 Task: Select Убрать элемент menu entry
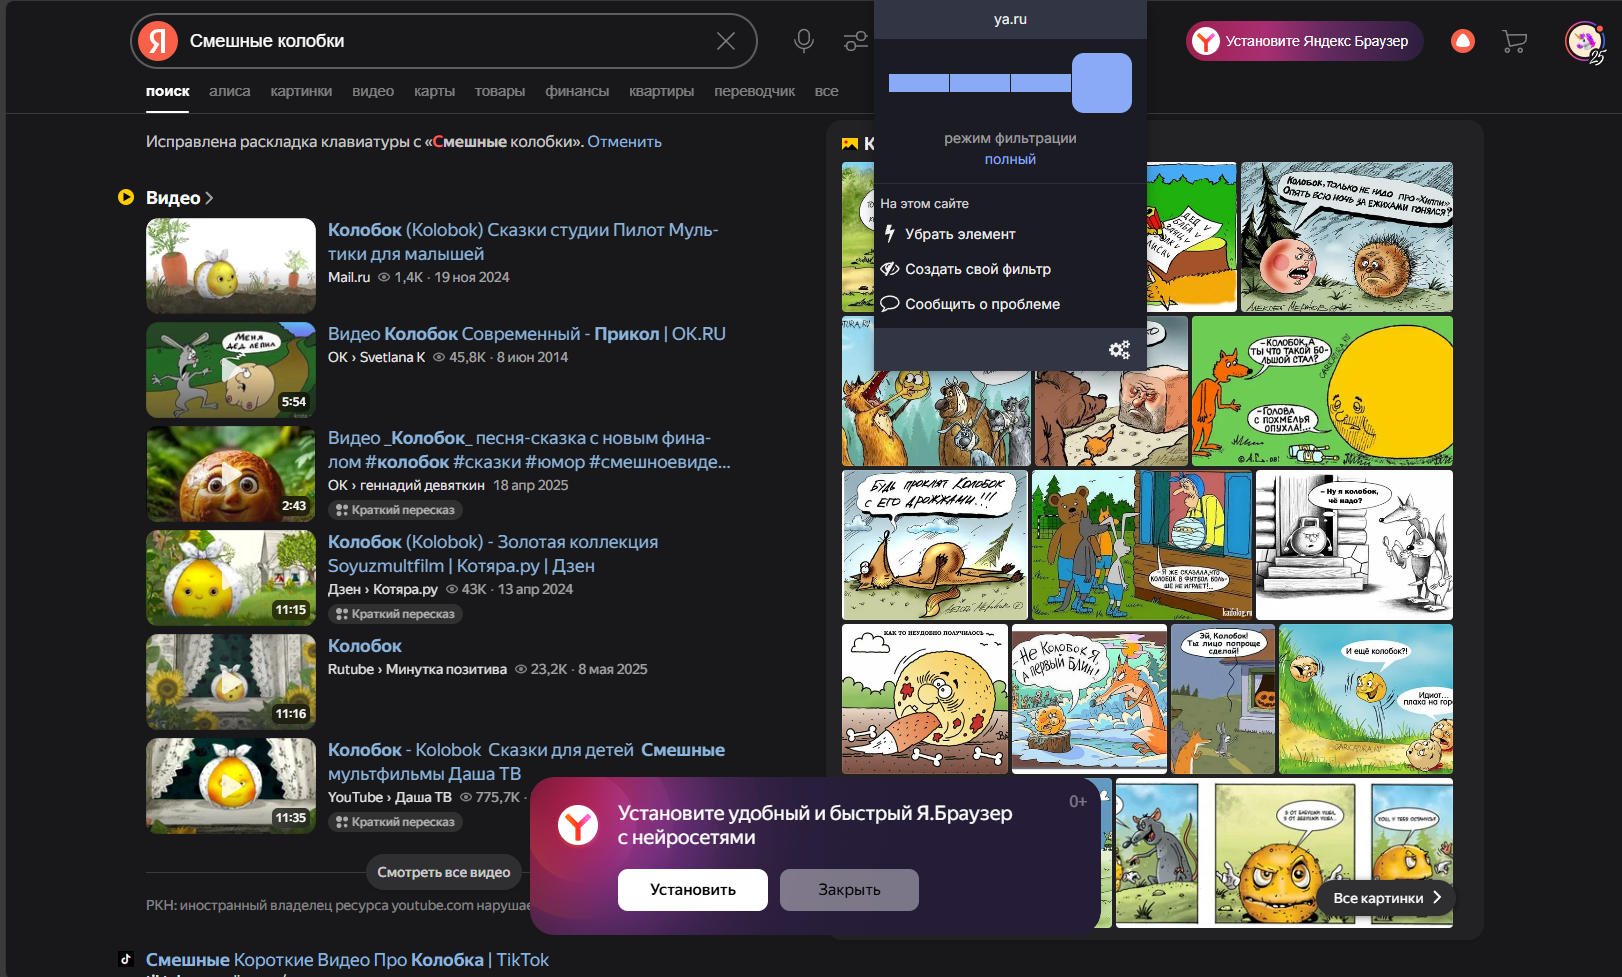[x=1010, y=233]
